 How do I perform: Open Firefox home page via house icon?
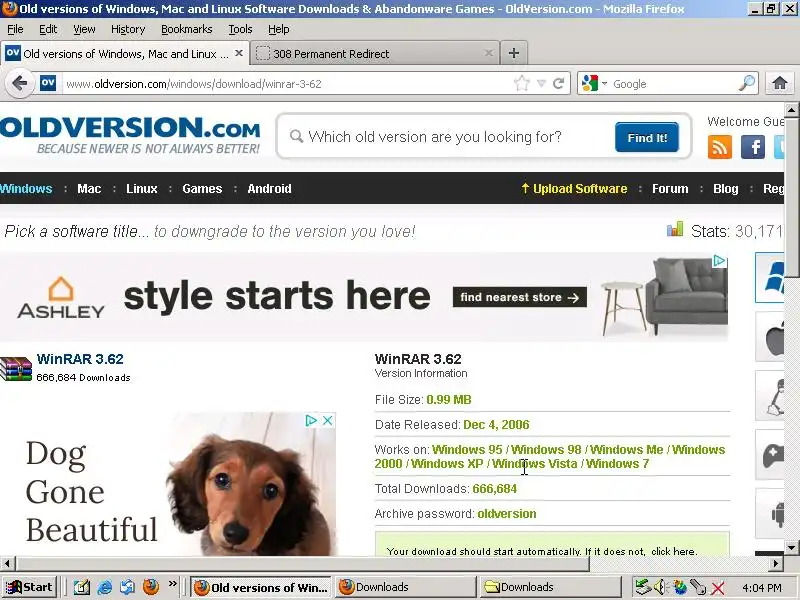(779, 83)
